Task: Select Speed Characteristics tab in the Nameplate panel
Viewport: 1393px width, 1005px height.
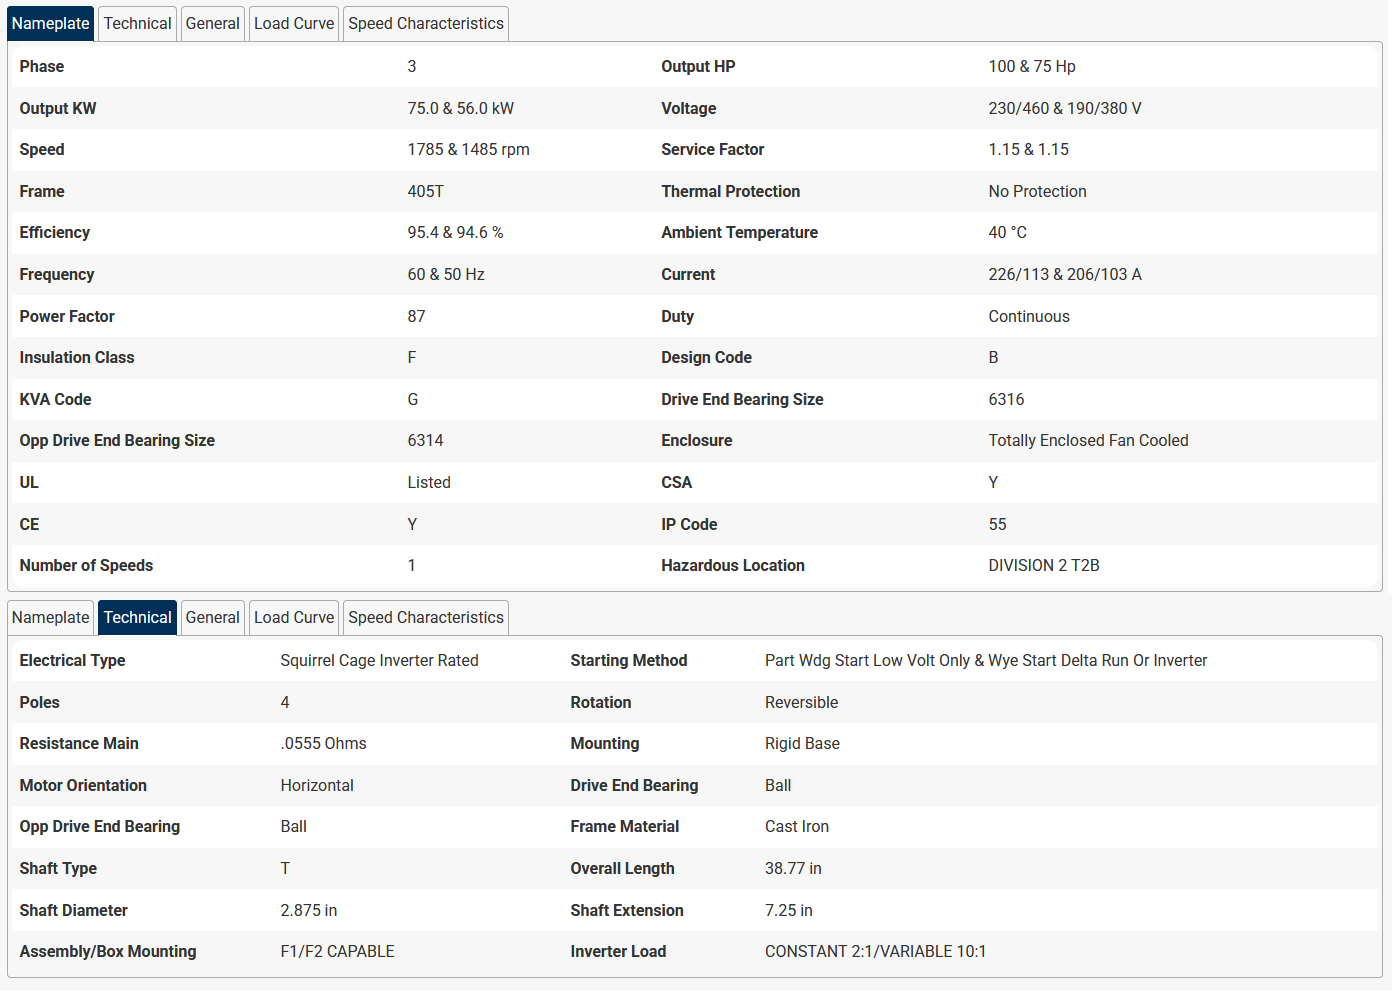Action: (x=425, y=23)
